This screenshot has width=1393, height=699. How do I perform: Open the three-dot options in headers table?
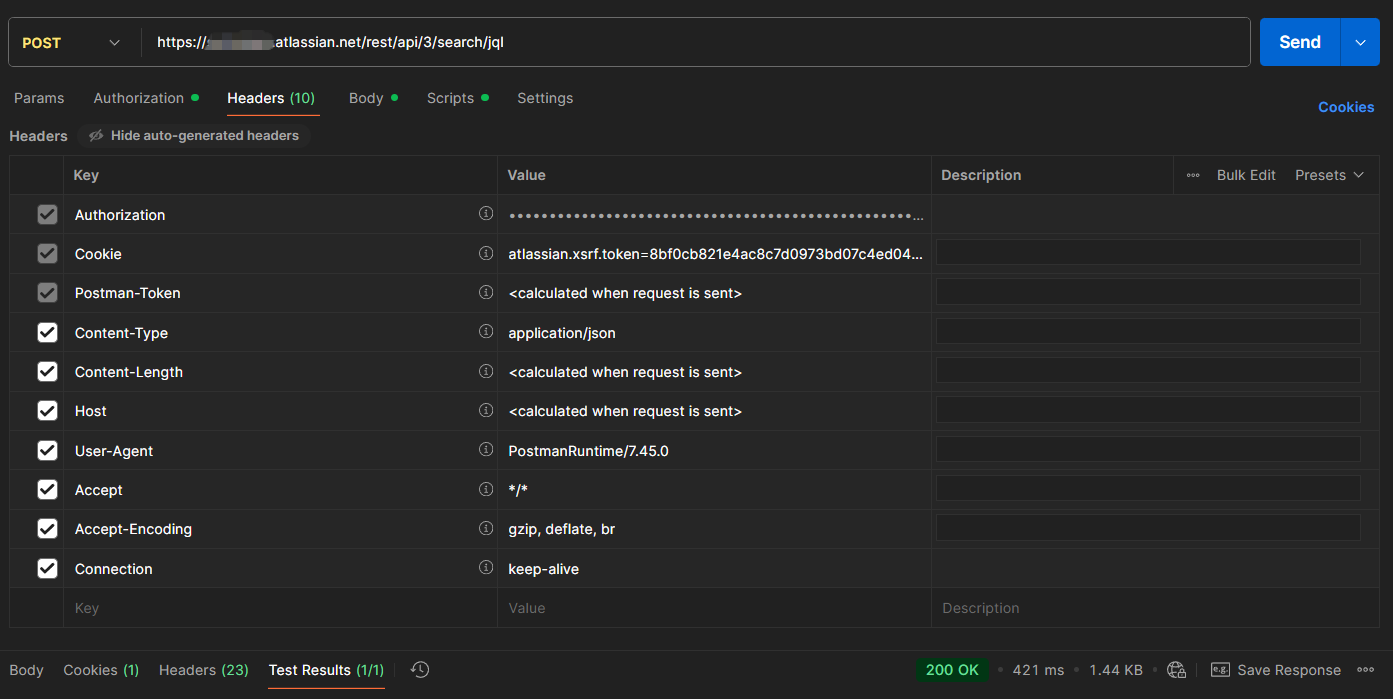tap(1192, 175)
